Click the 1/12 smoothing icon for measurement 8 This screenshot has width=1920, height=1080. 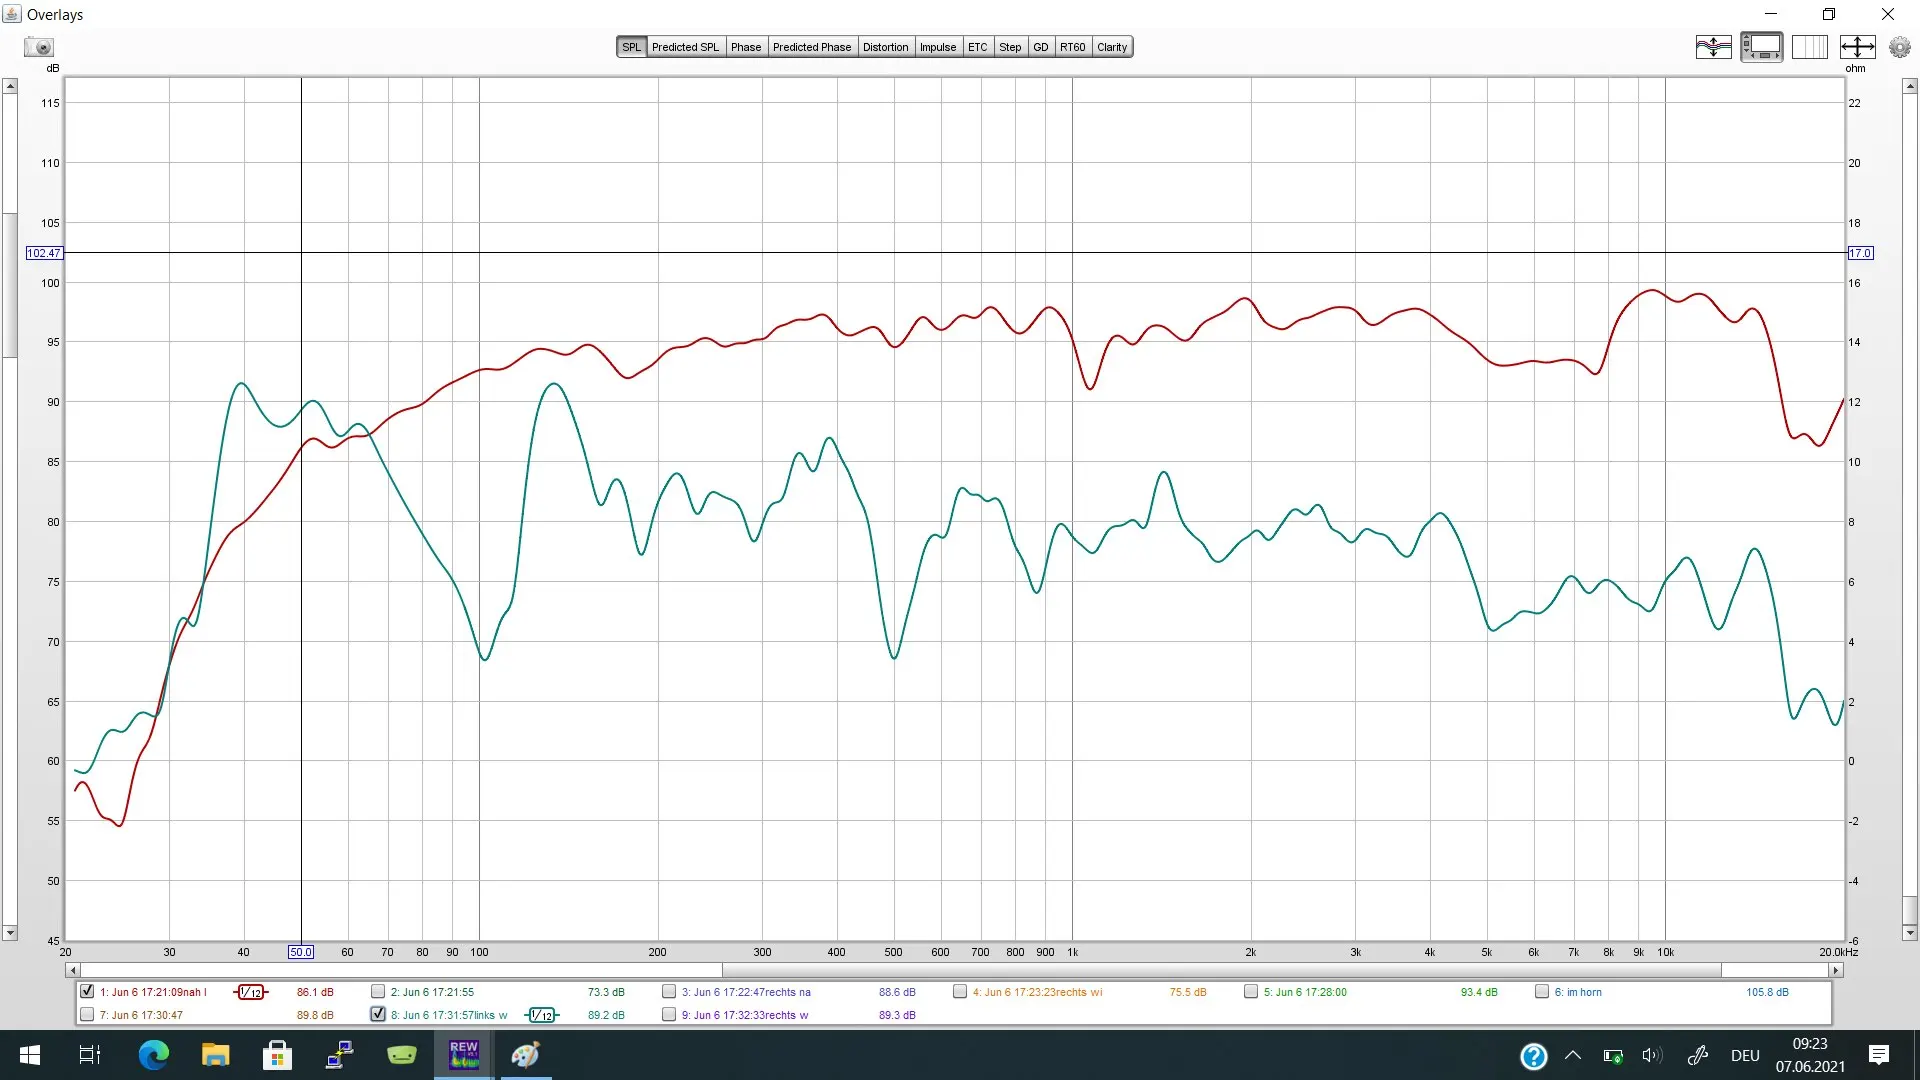tap(541, 1015)
